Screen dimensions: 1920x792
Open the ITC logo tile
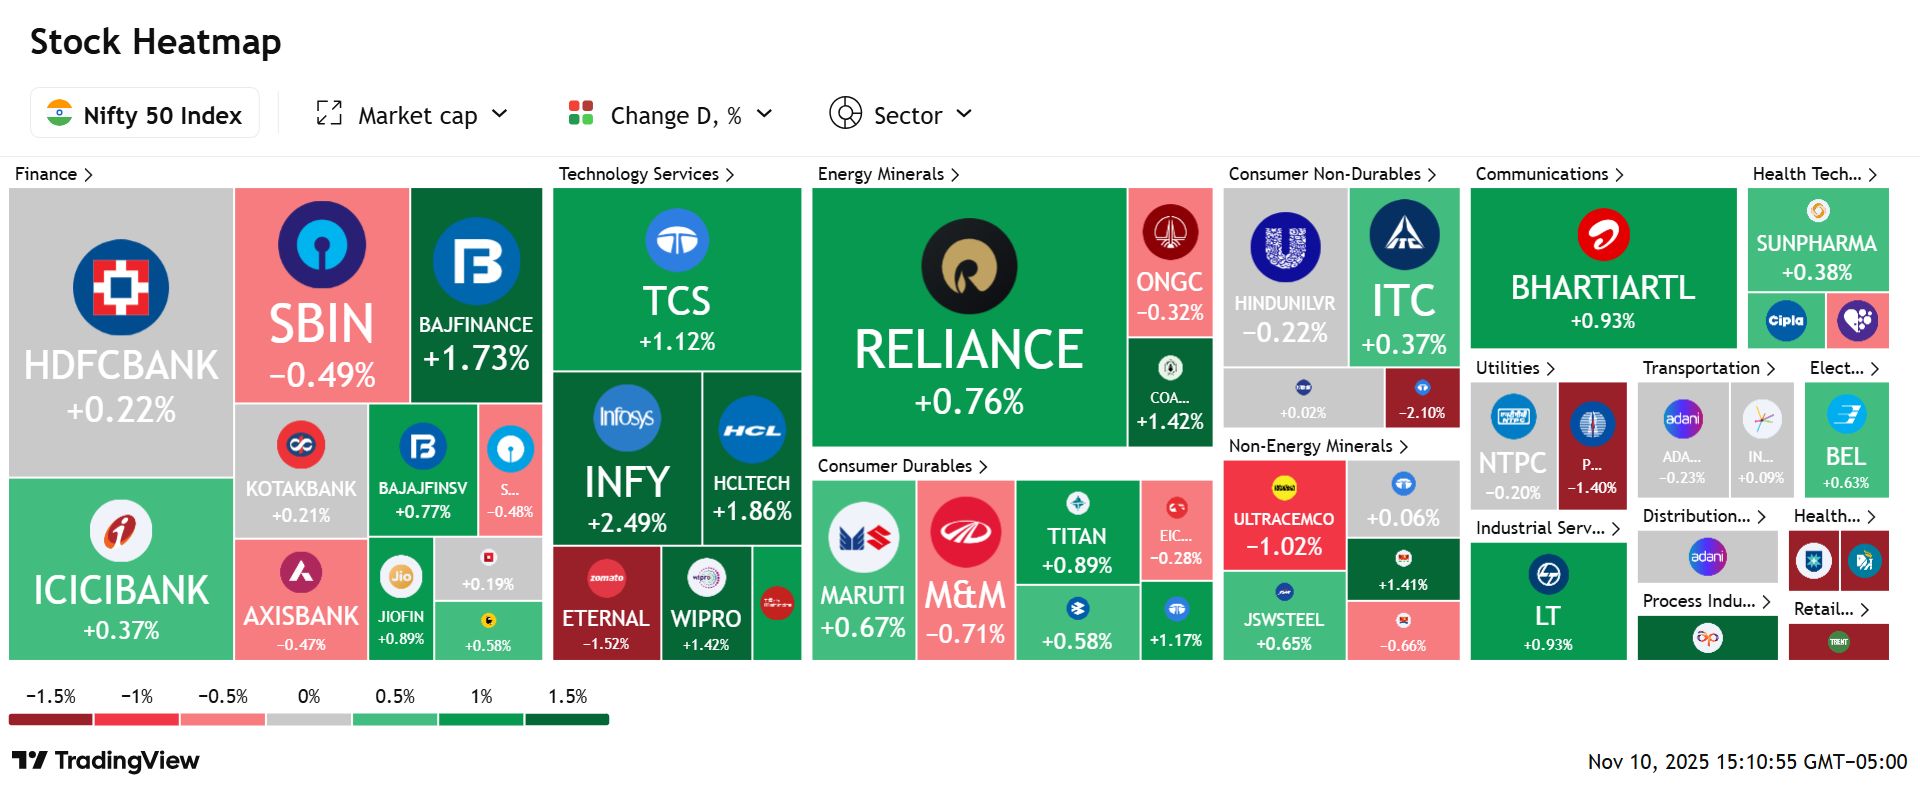1404,235
